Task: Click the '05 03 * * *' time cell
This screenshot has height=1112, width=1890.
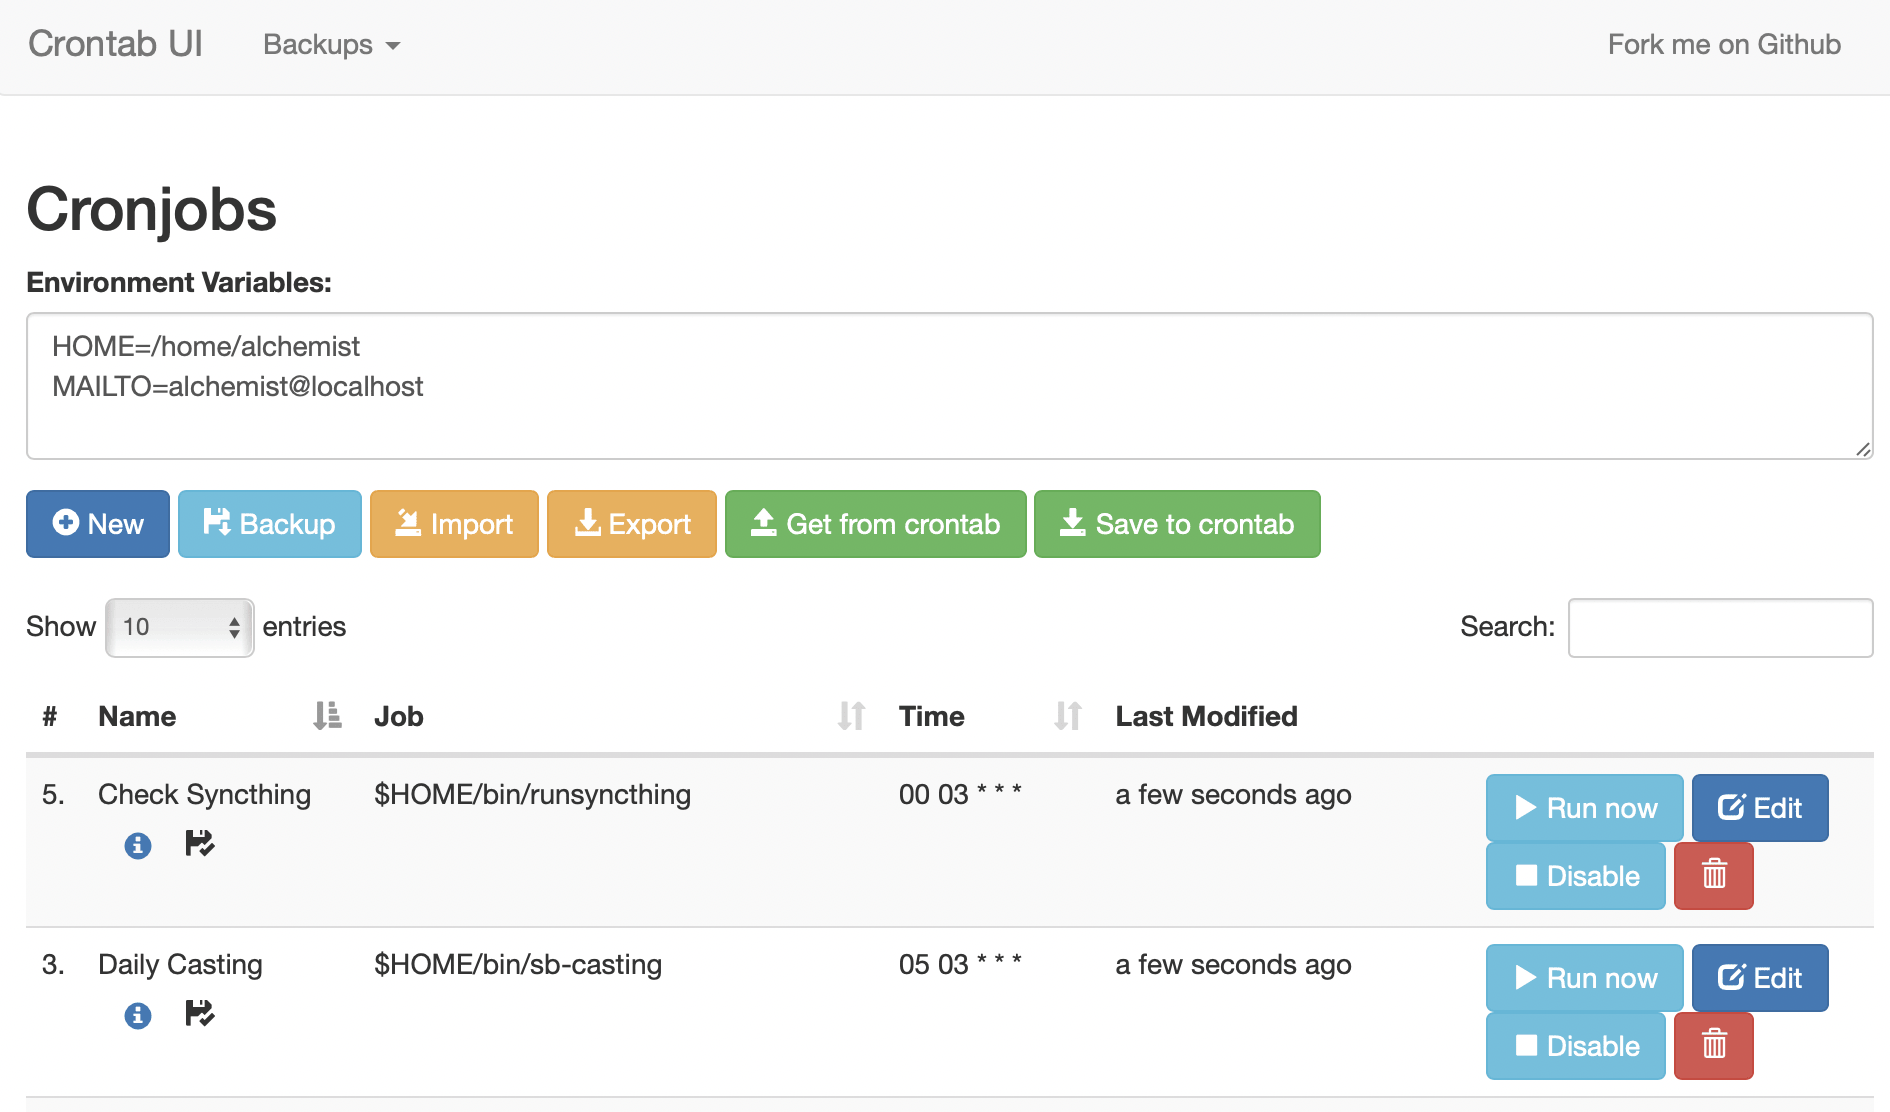Action: 960,964
